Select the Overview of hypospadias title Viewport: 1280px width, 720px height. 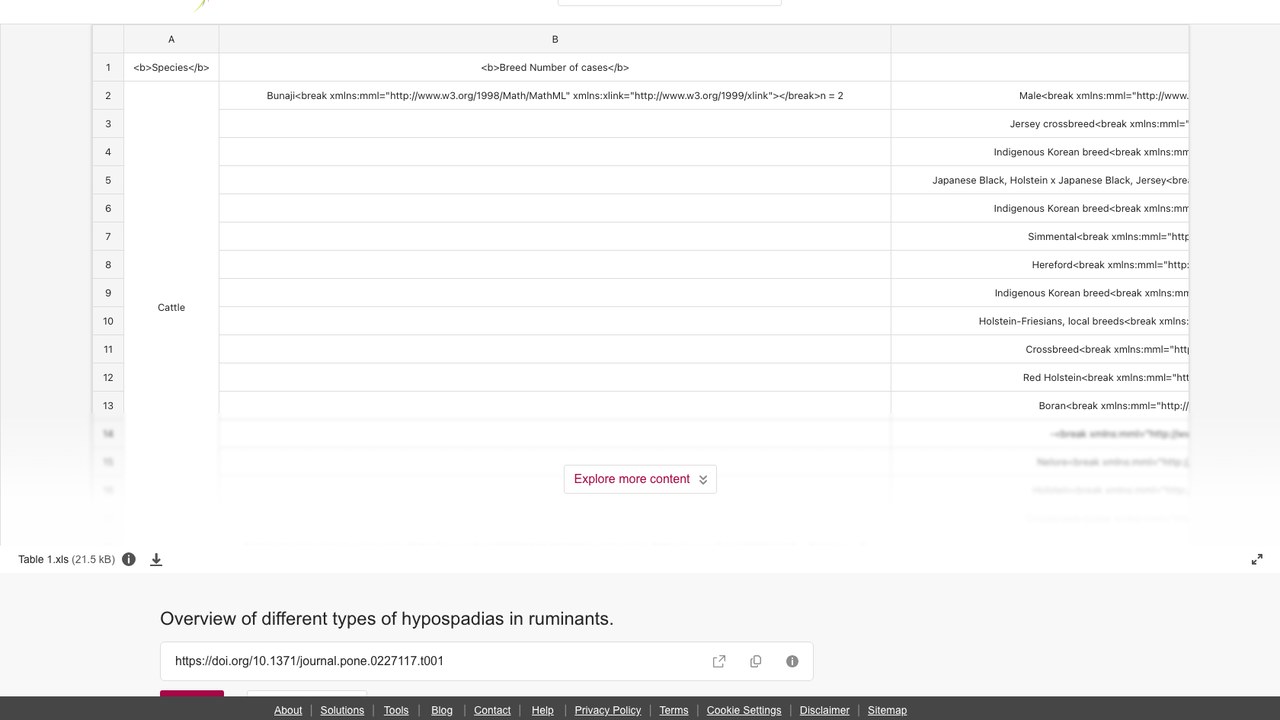pos(387,618)
